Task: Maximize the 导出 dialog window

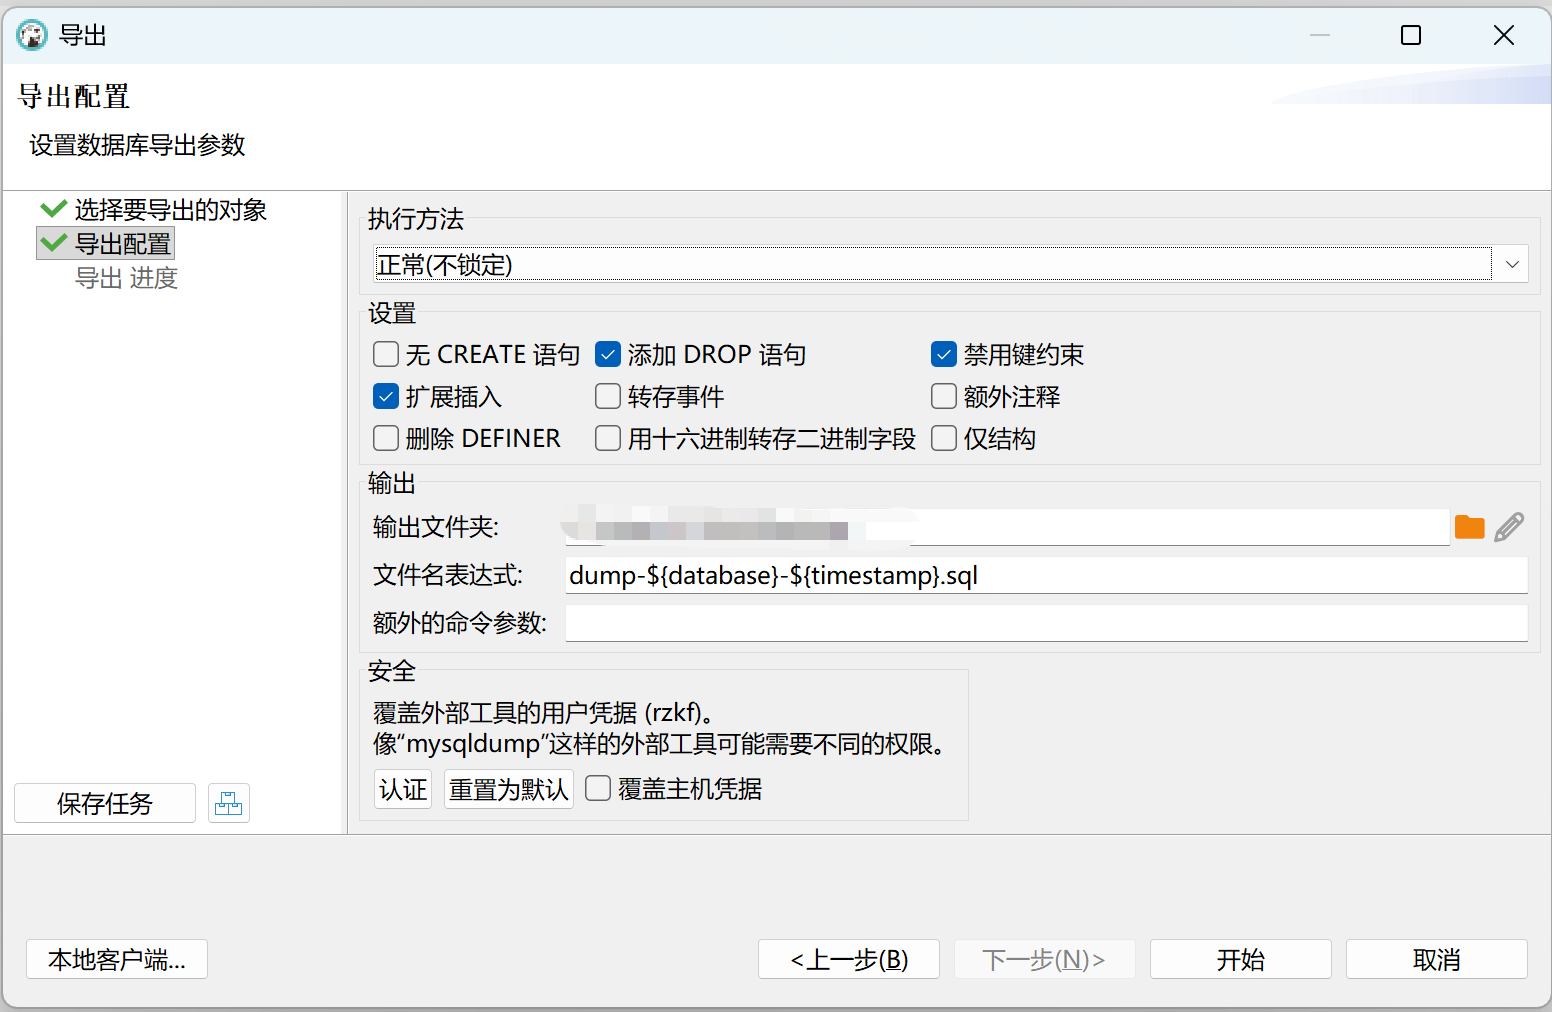Action: (x=1411, y=35)
